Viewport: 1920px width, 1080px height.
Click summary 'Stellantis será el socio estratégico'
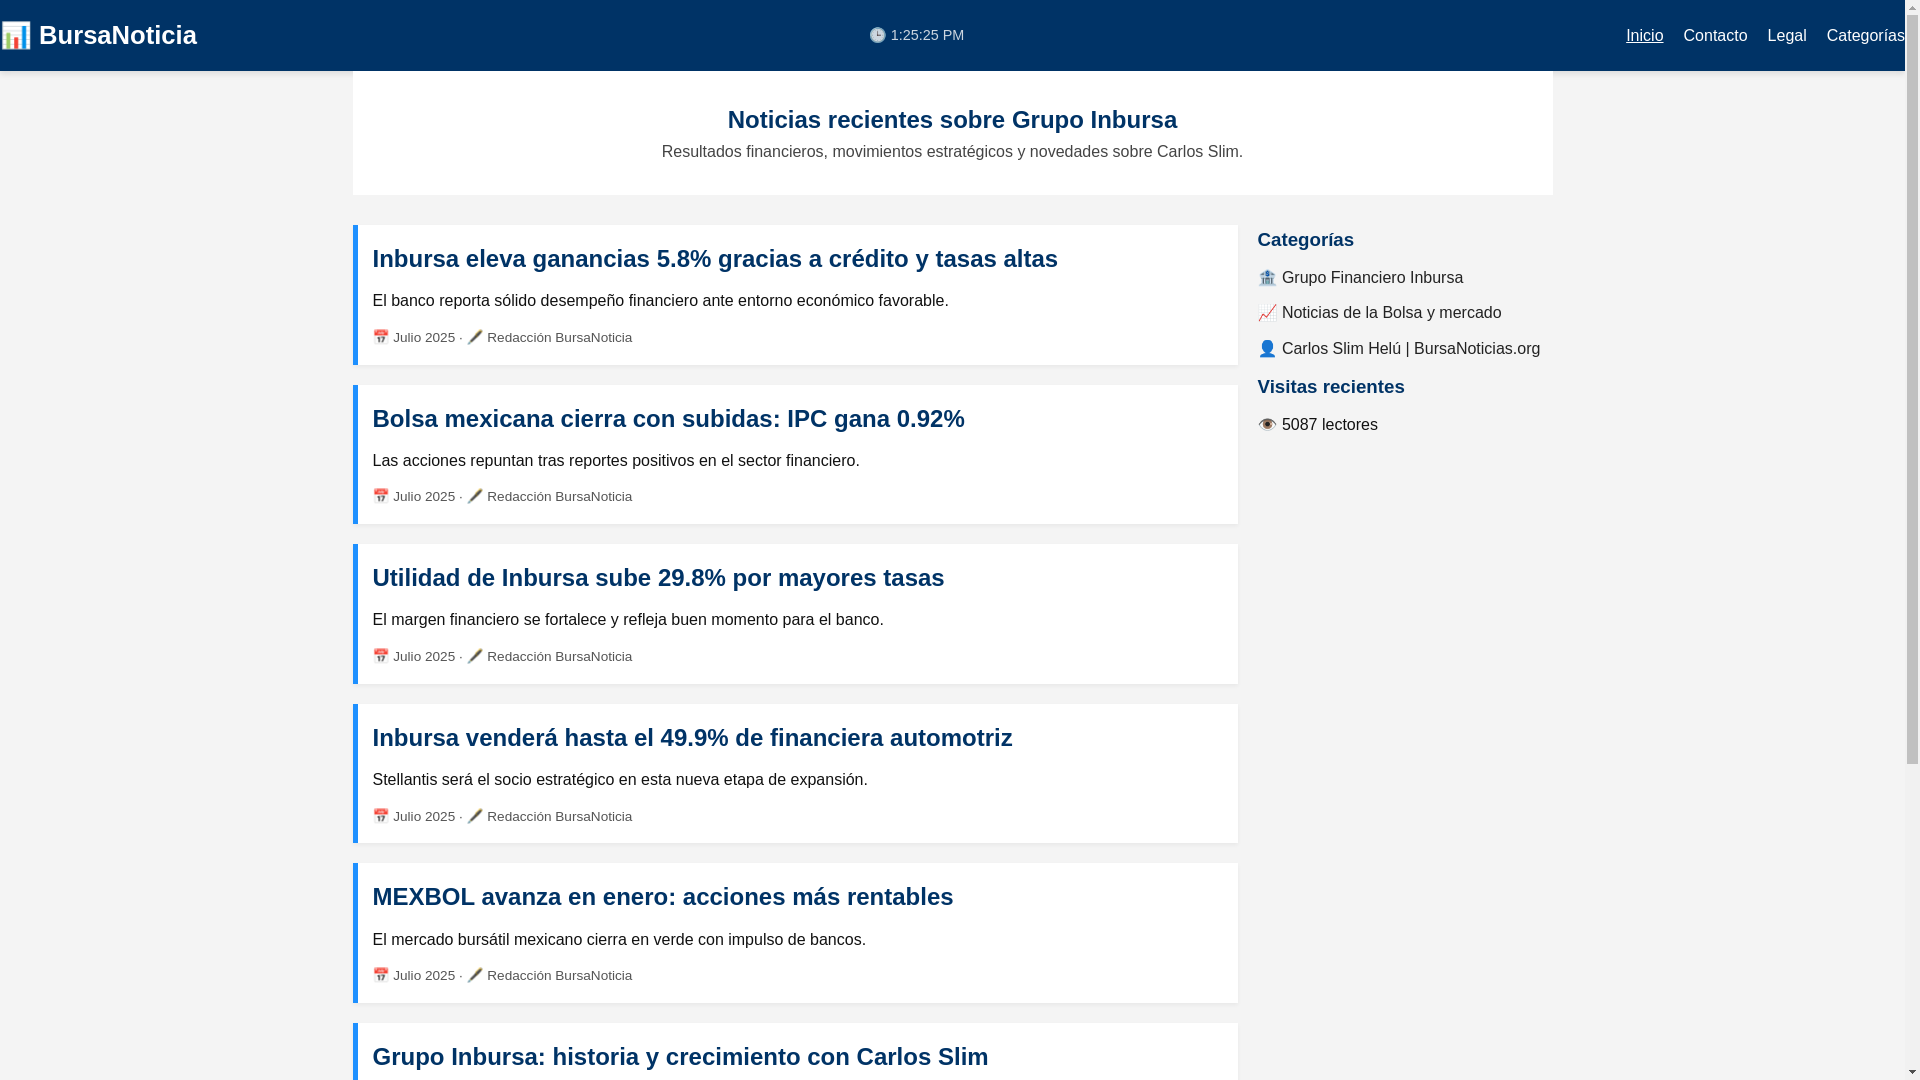click(x=619, y=780)
